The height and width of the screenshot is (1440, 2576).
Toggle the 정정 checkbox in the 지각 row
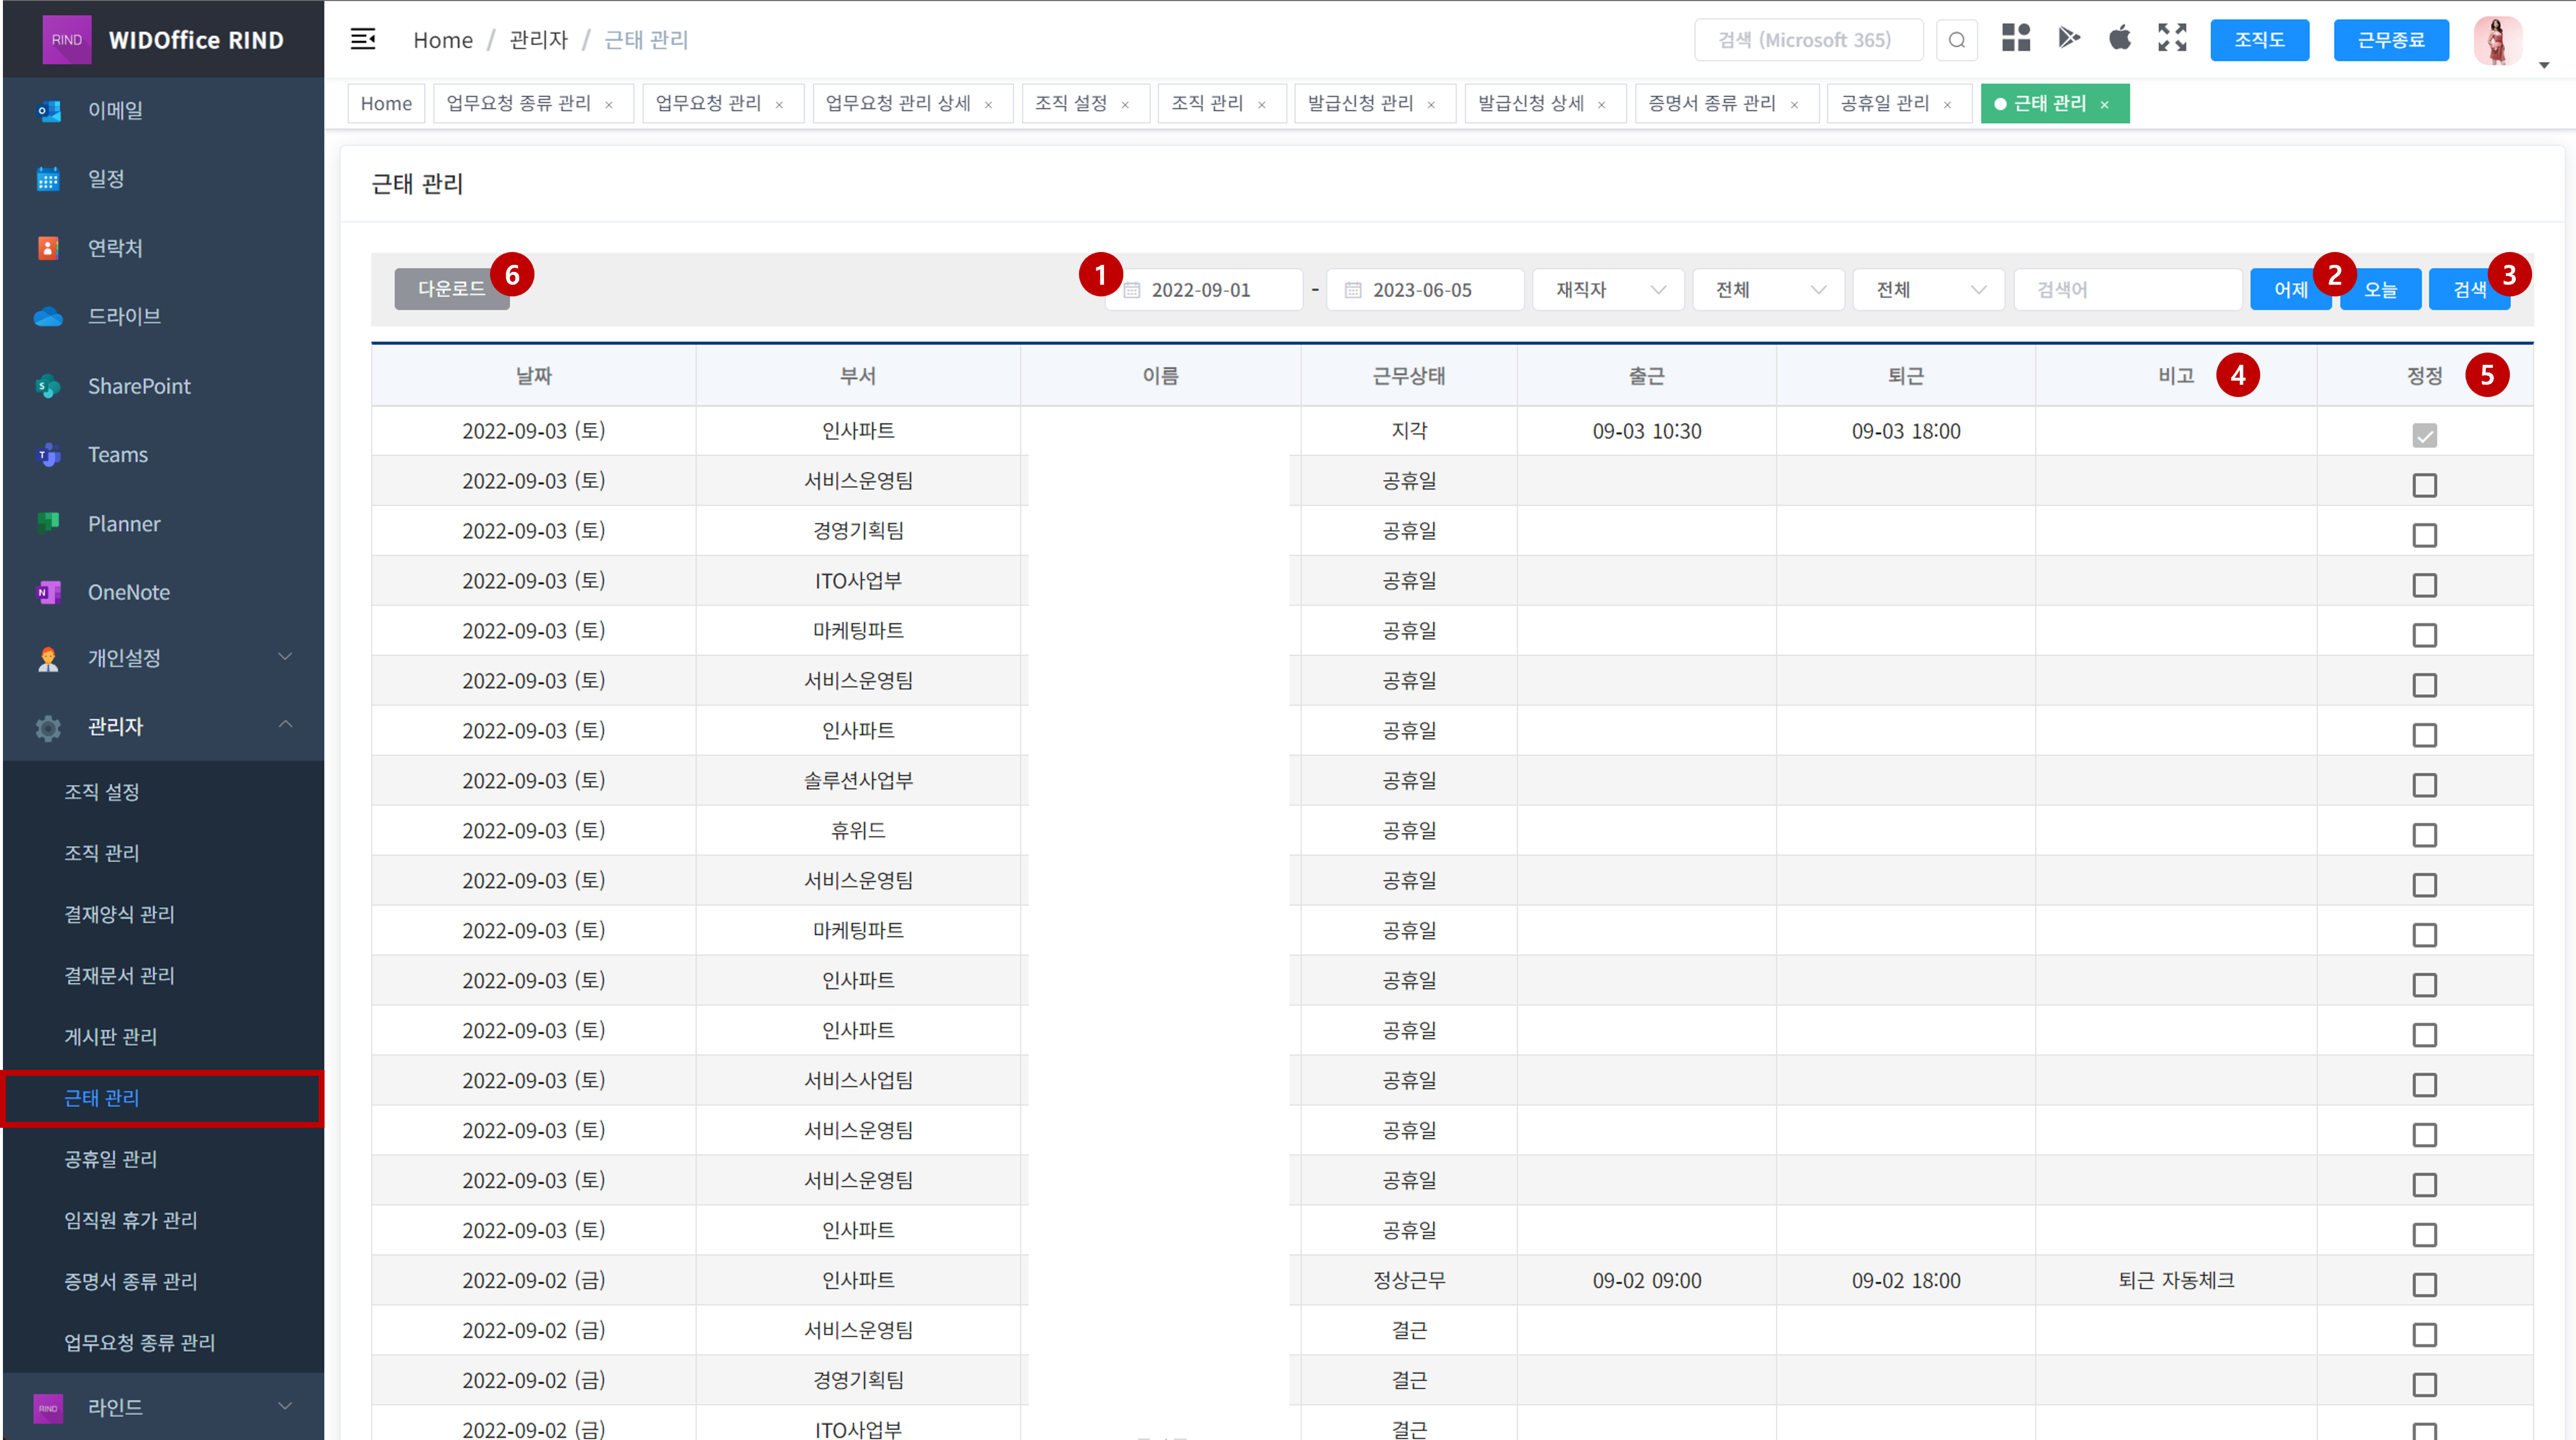(2424, 435)
